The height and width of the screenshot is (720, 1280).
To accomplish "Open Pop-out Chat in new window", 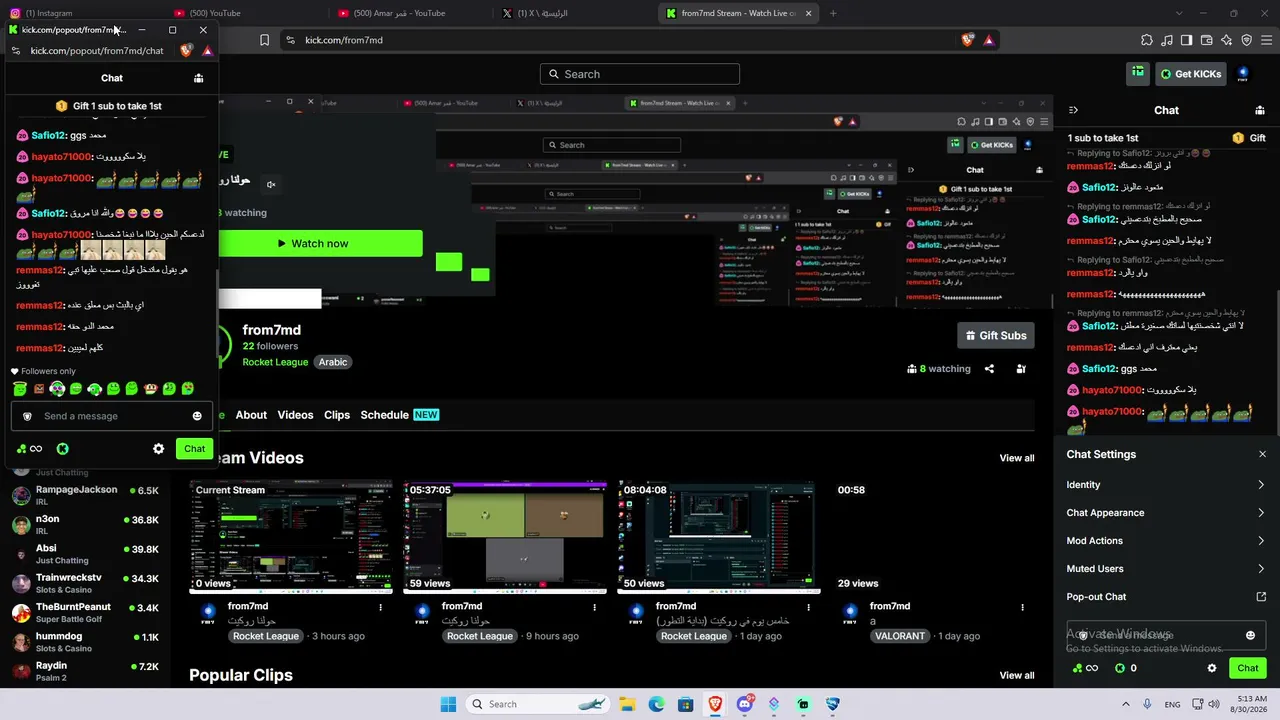I will coord(1166,597).
